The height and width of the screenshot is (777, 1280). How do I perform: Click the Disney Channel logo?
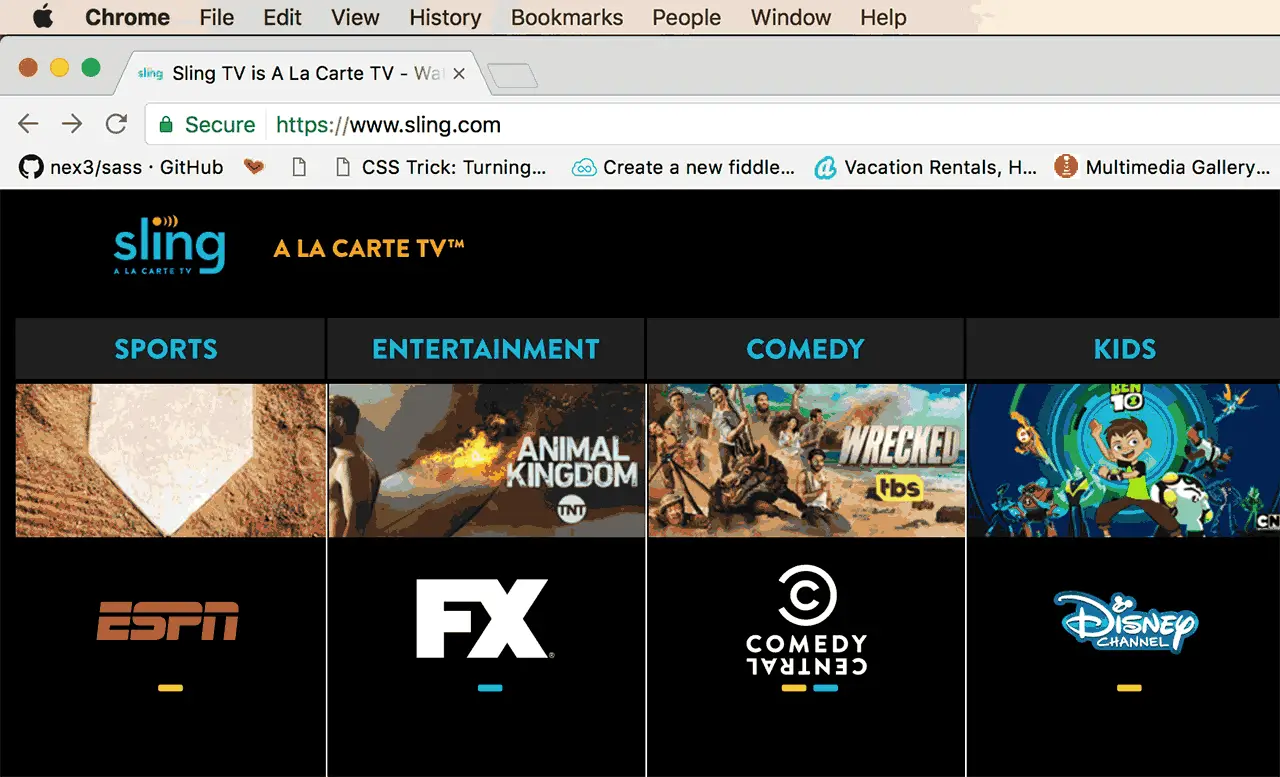point(1125,621)
